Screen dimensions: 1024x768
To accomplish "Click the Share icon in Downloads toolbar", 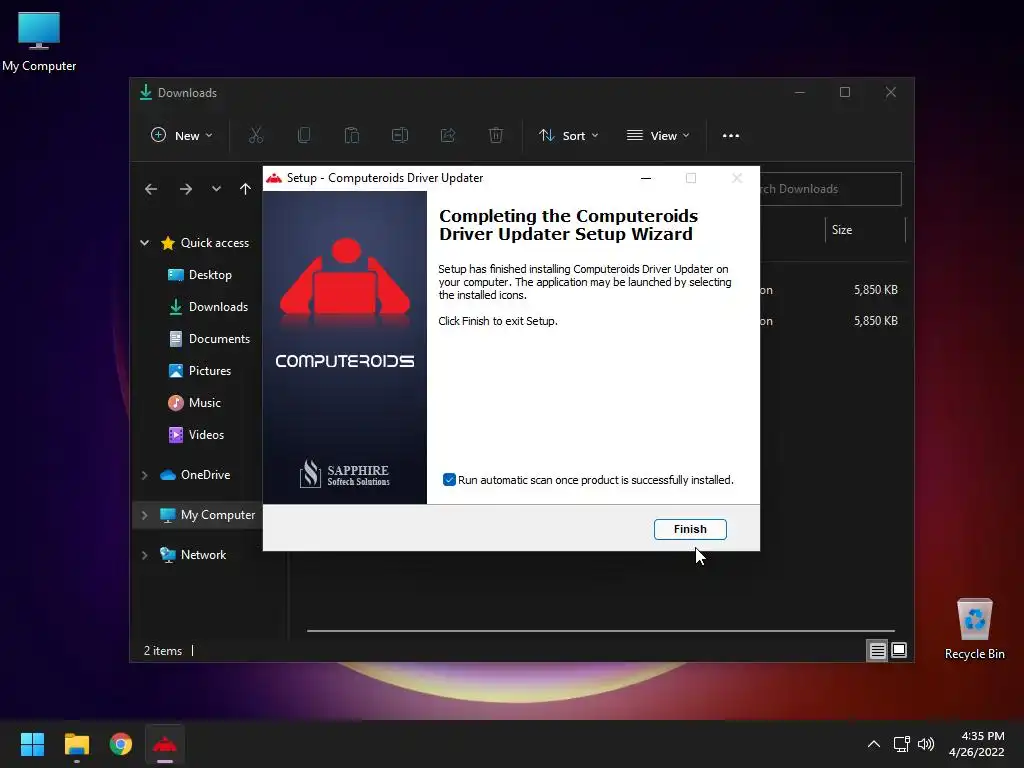I will point(448,135).
